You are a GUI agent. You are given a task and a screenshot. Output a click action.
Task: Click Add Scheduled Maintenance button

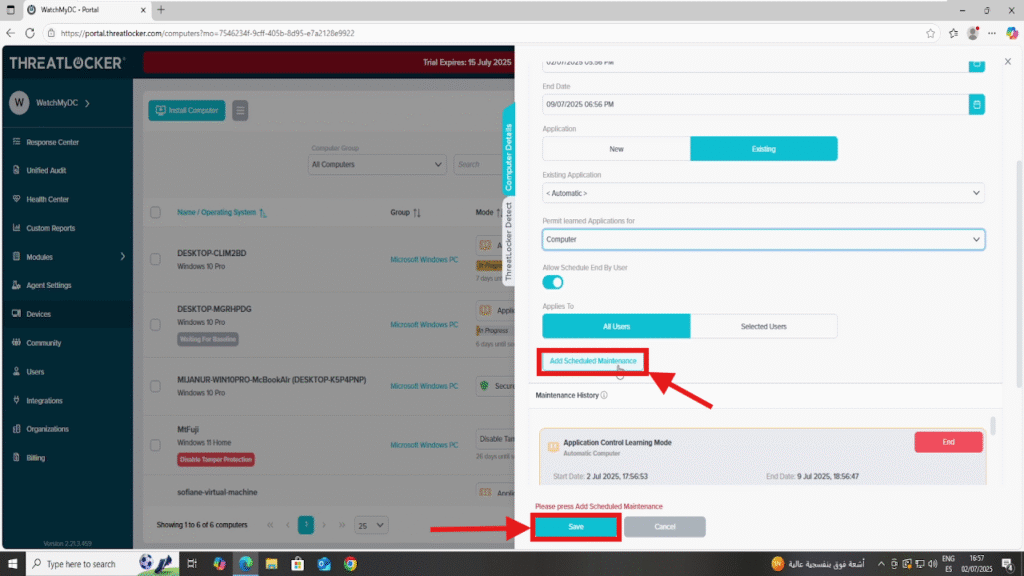click(592, 361)
